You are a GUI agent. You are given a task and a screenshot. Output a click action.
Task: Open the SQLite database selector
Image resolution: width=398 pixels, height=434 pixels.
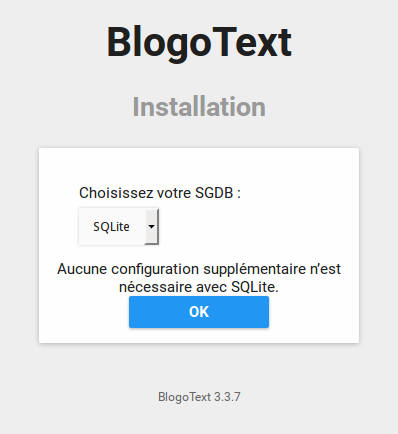119,227
